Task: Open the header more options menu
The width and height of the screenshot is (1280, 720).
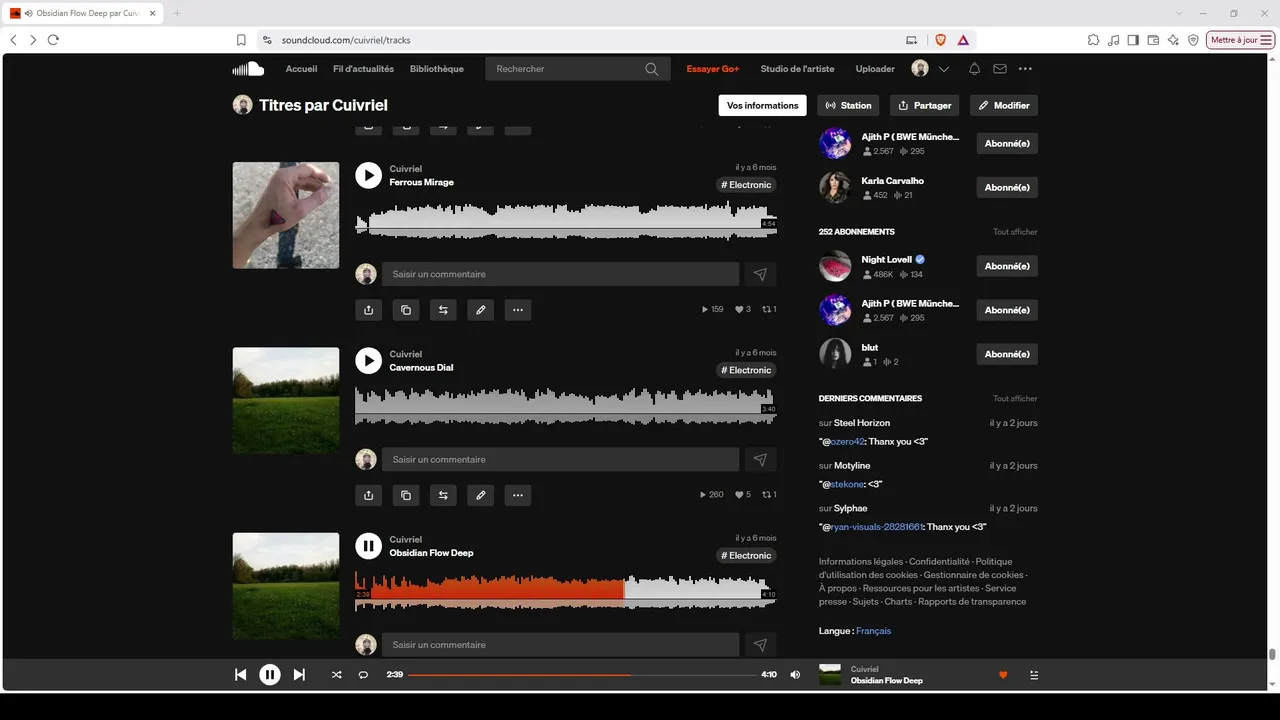Action: pyautogui.click(x=1025, y=69)
